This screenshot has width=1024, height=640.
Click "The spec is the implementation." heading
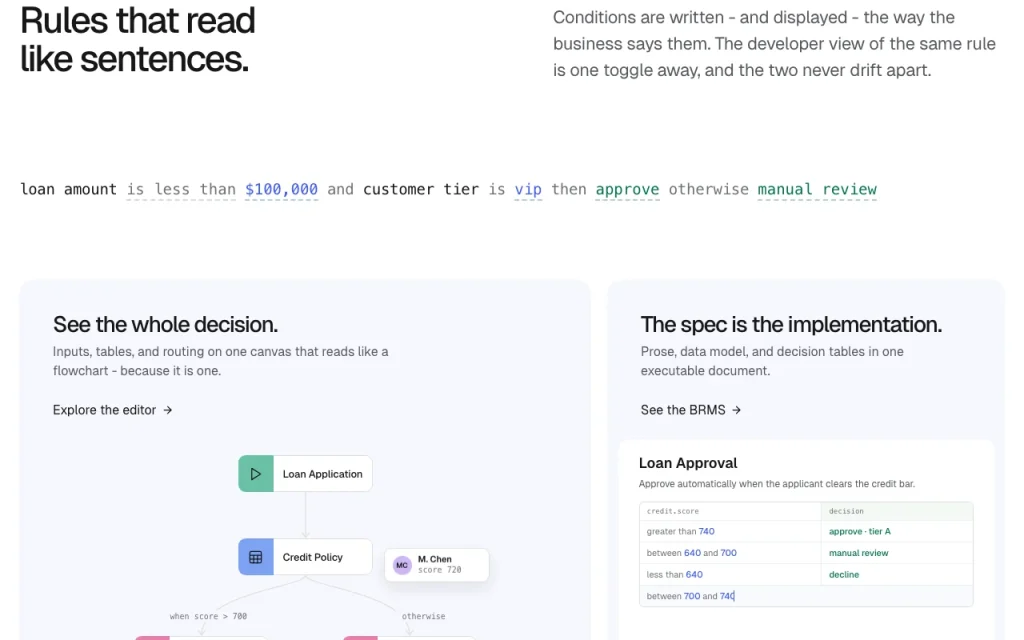[x=791, y=325]
